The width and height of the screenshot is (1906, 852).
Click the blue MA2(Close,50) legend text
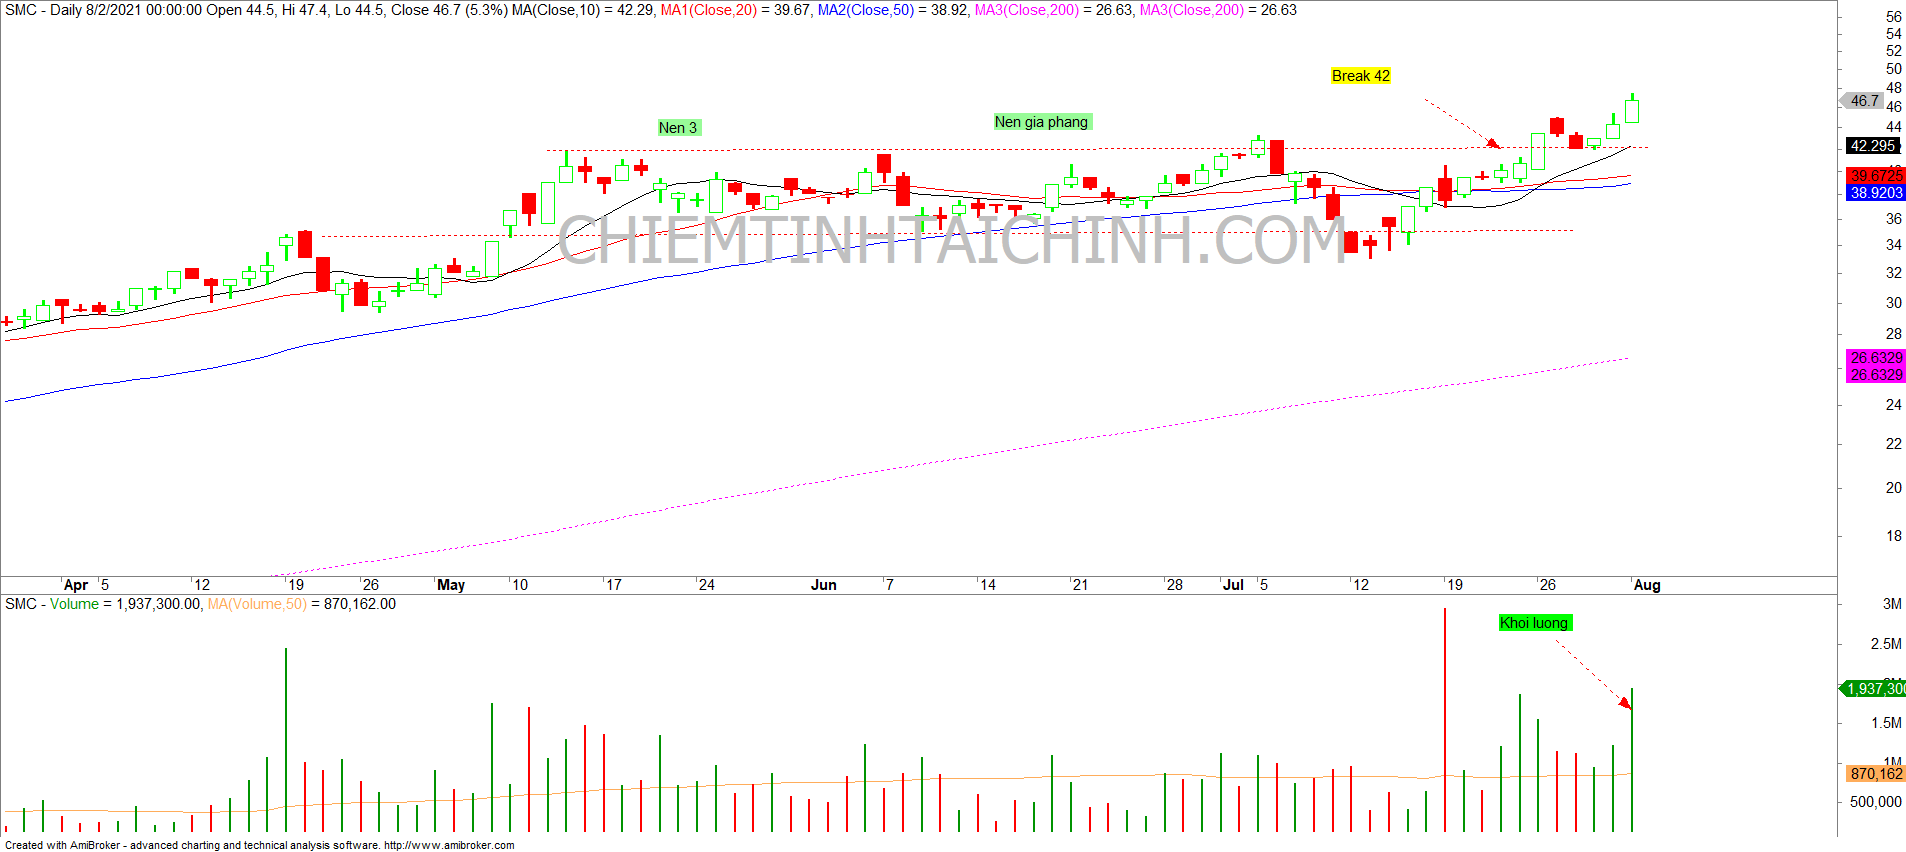click(x=866, y=10)
